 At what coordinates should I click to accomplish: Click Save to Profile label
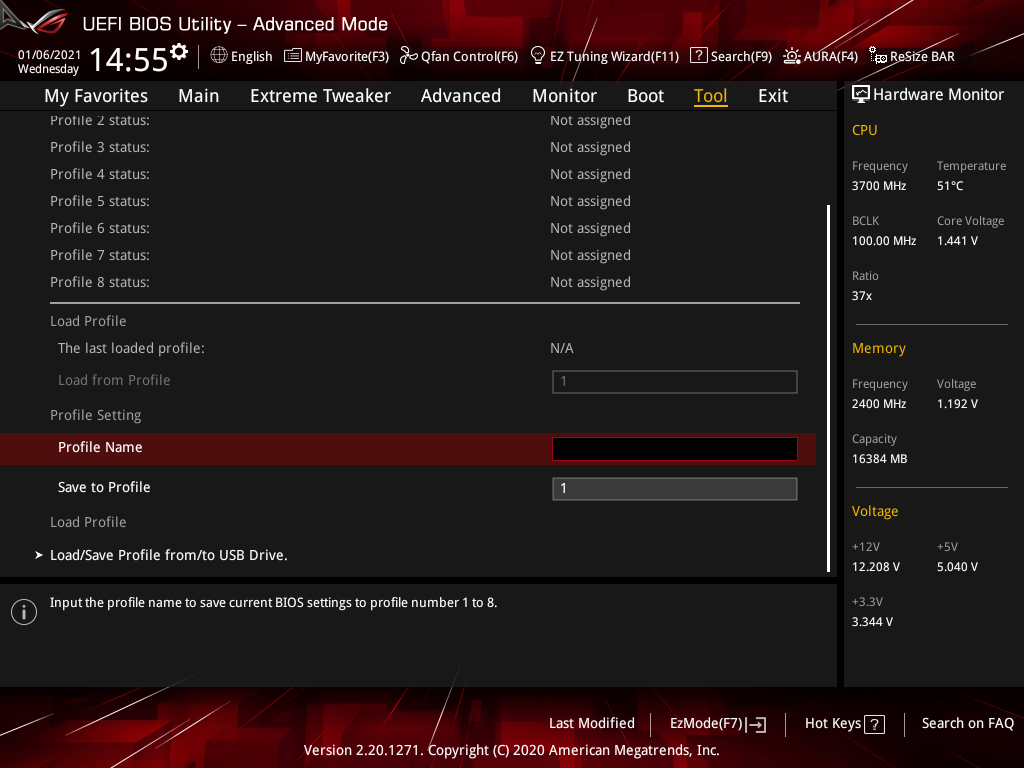[104, 487]
